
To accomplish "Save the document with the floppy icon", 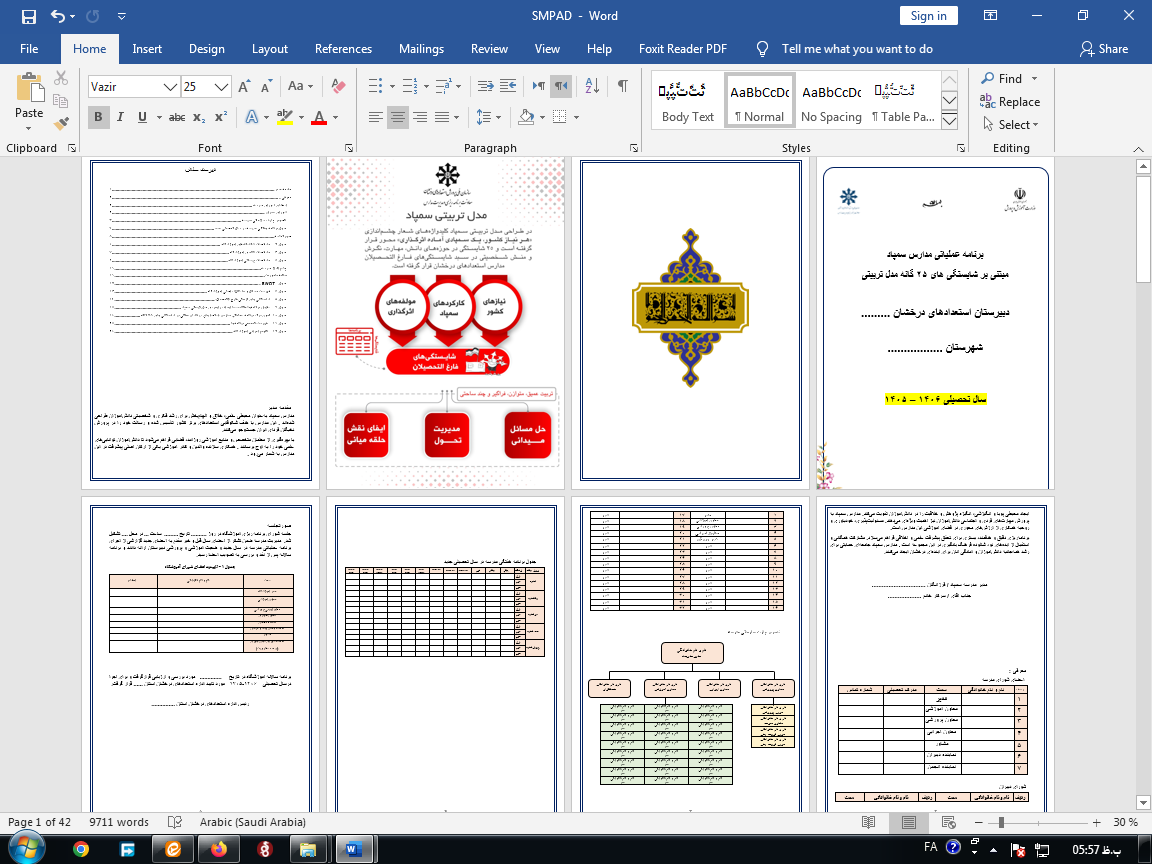I will [29, 16].
